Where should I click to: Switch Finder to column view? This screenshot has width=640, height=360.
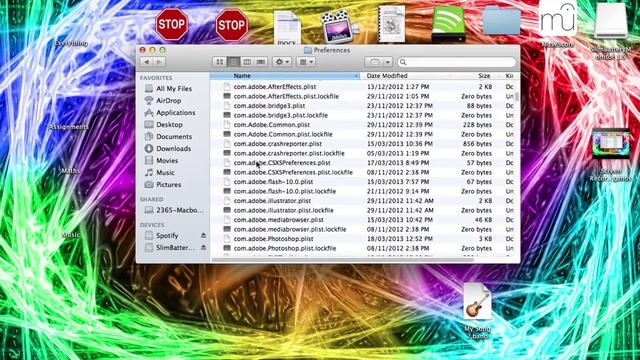pyautogui.click(x=247, y=62)
